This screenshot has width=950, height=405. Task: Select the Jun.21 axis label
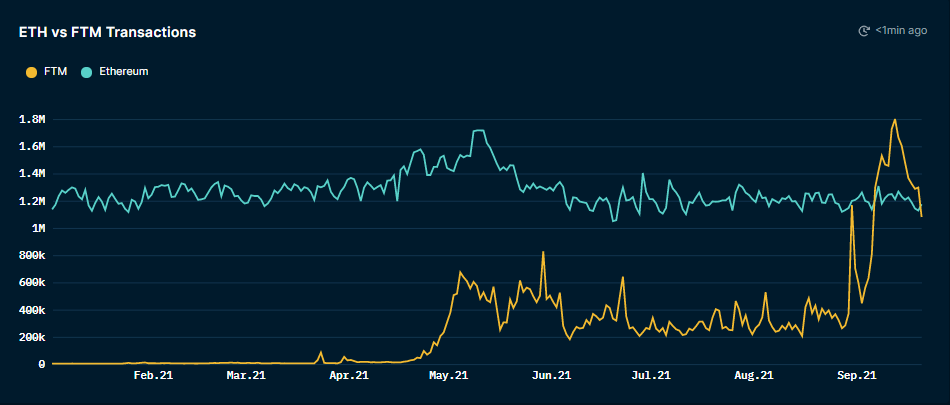click(x=551, y=376)
